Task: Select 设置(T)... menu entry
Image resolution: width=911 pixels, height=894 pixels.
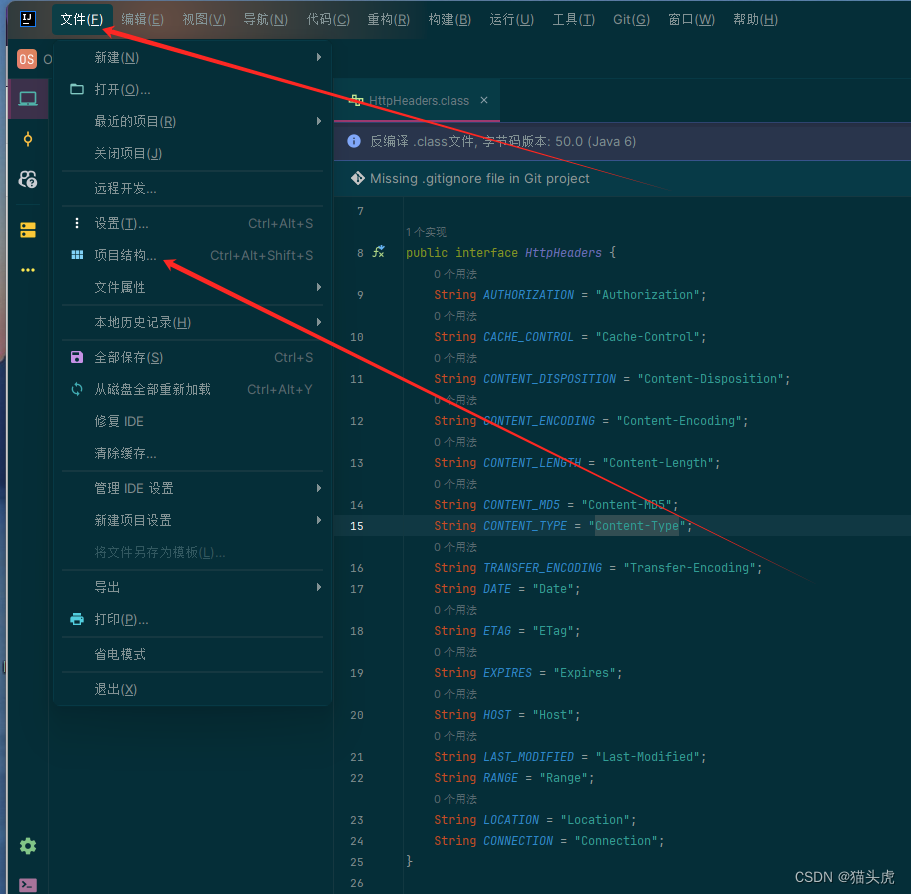Action: pyautogui.click(x=192, y=223)
